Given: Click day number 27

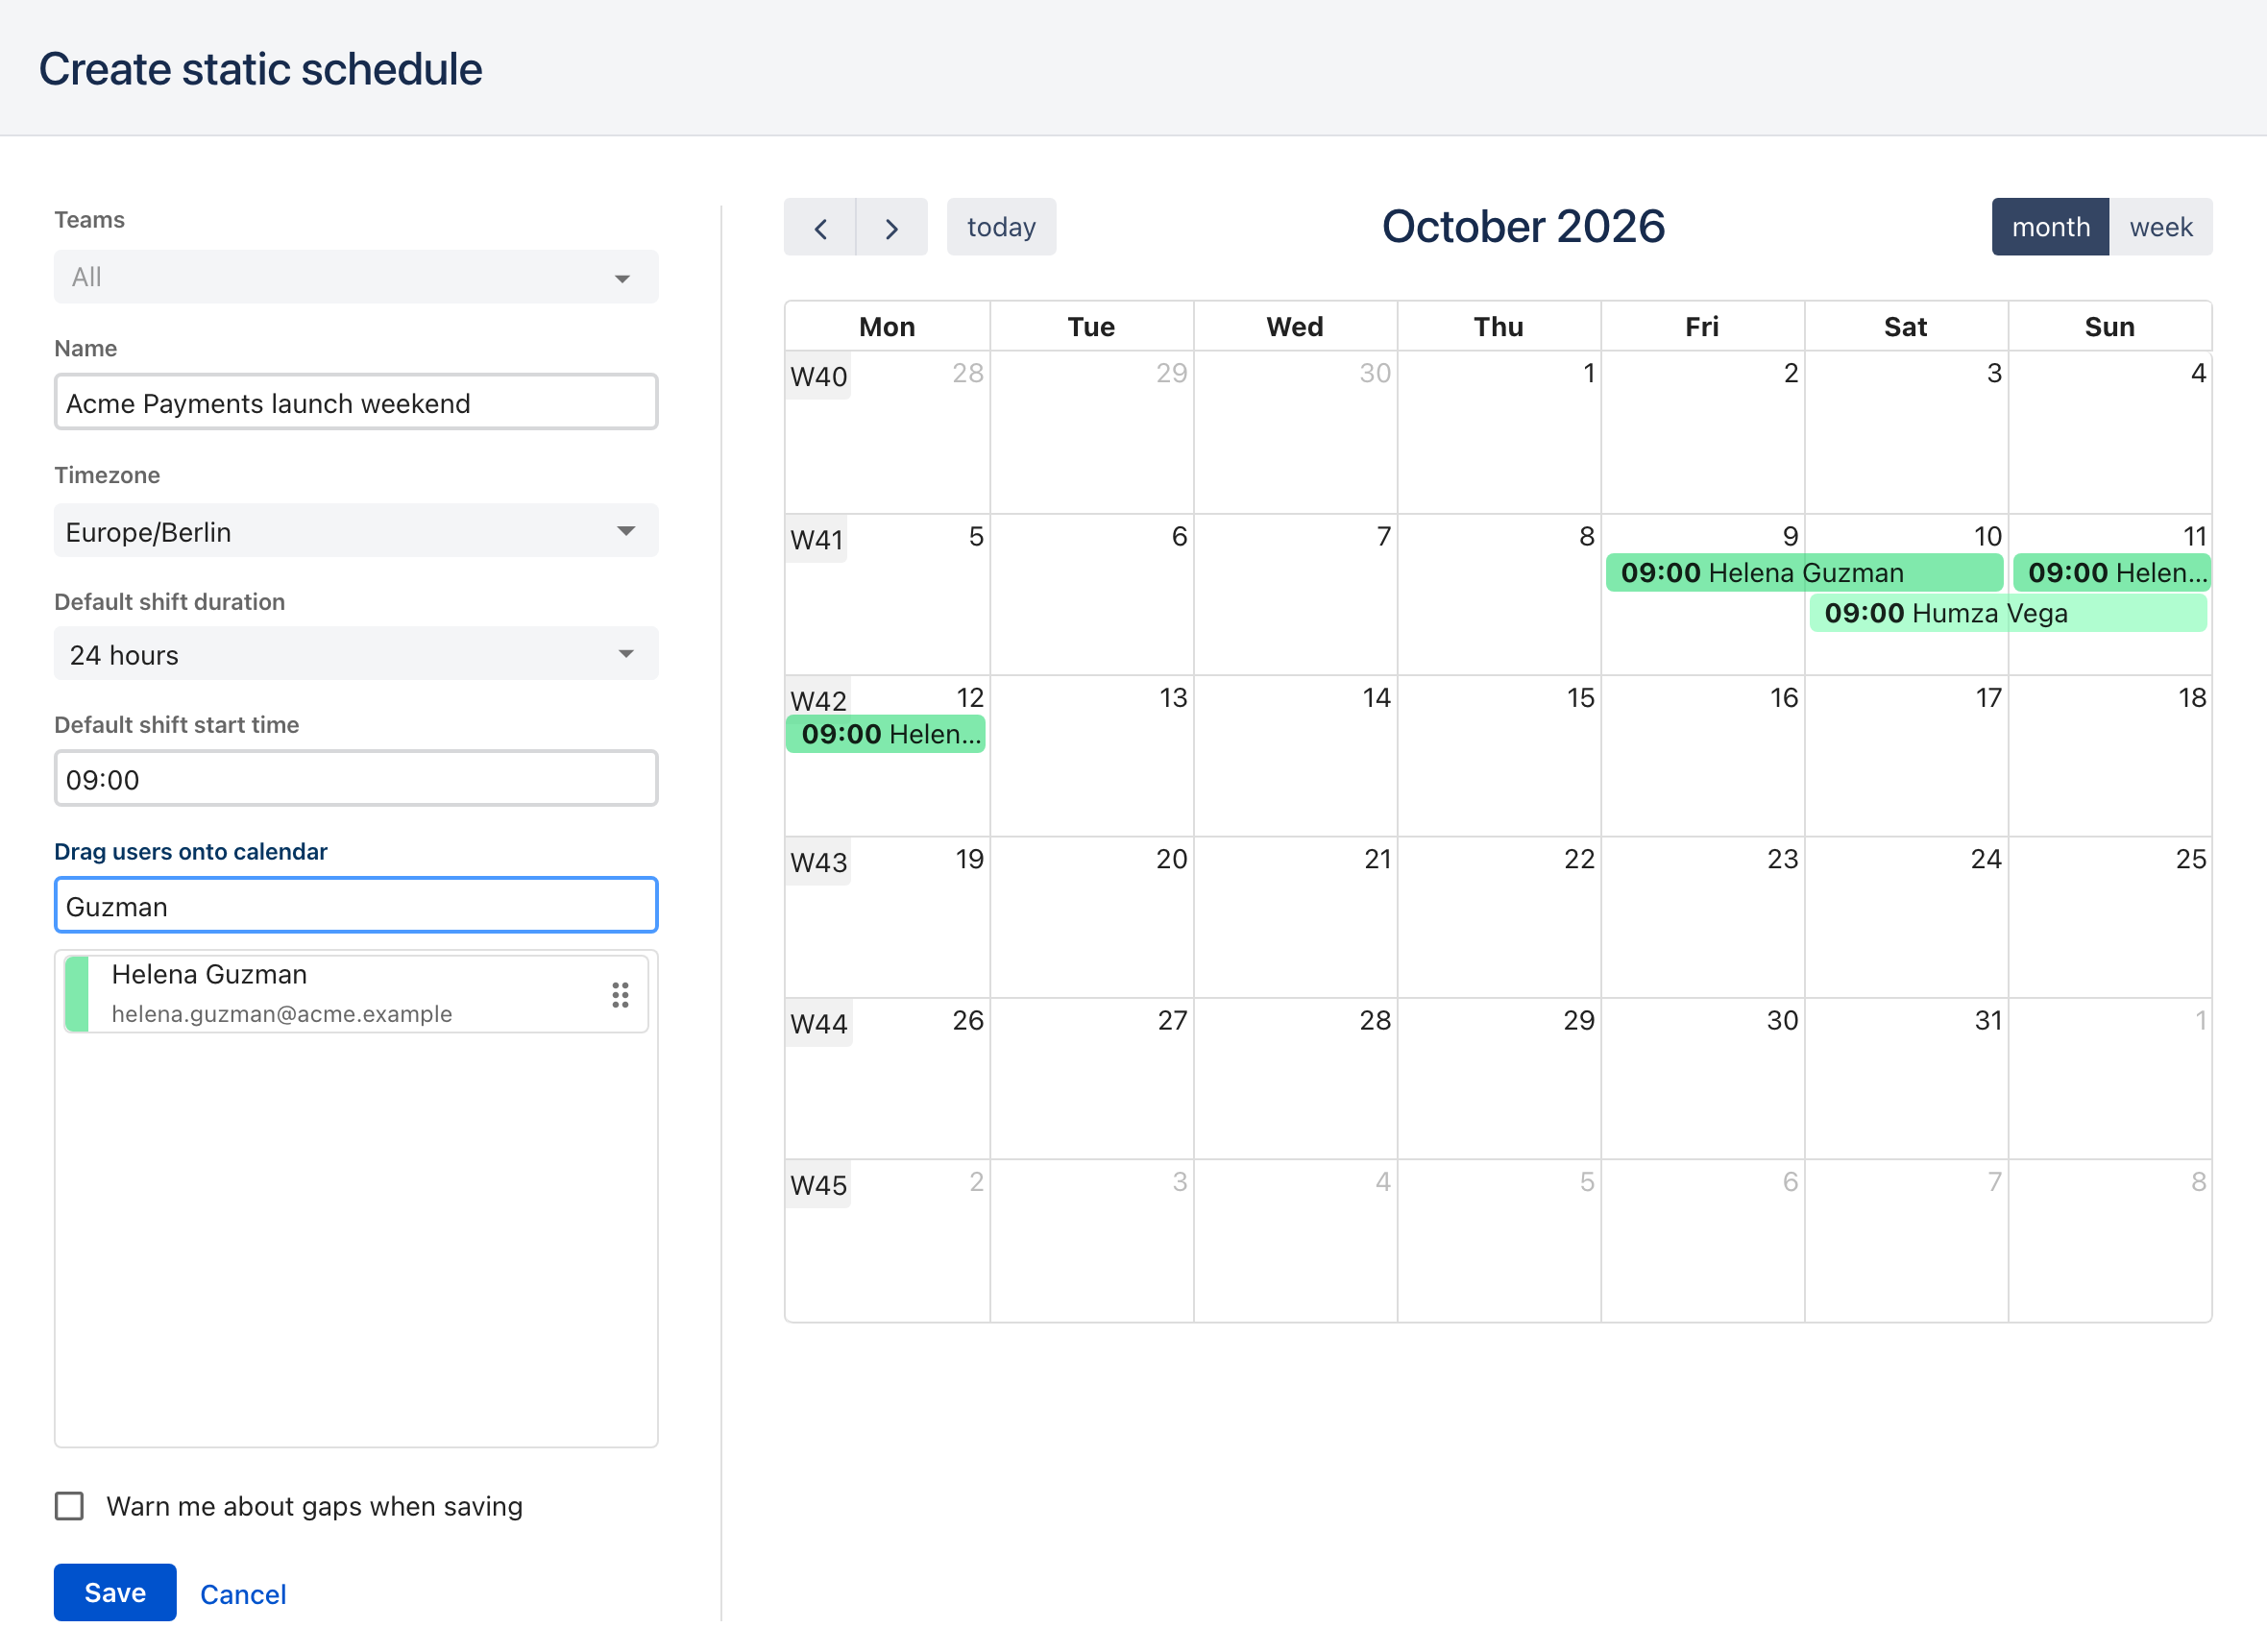Looking at the screenshot, I should [x=1172, y=1020].
